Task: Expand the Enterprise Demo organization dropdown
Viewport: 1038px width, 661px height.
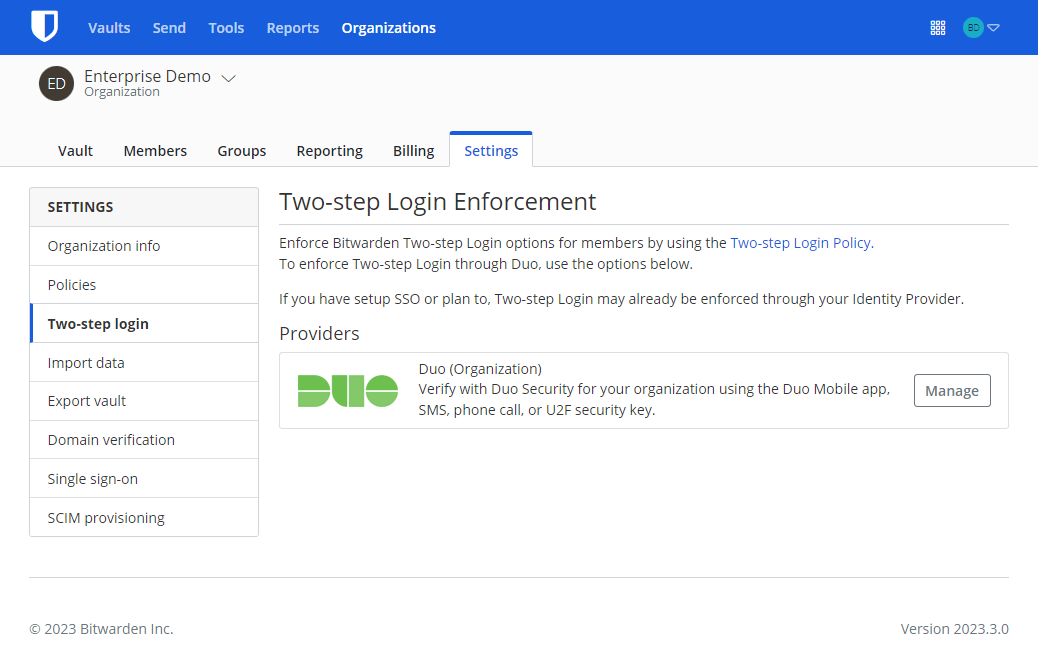Action: 229,78
